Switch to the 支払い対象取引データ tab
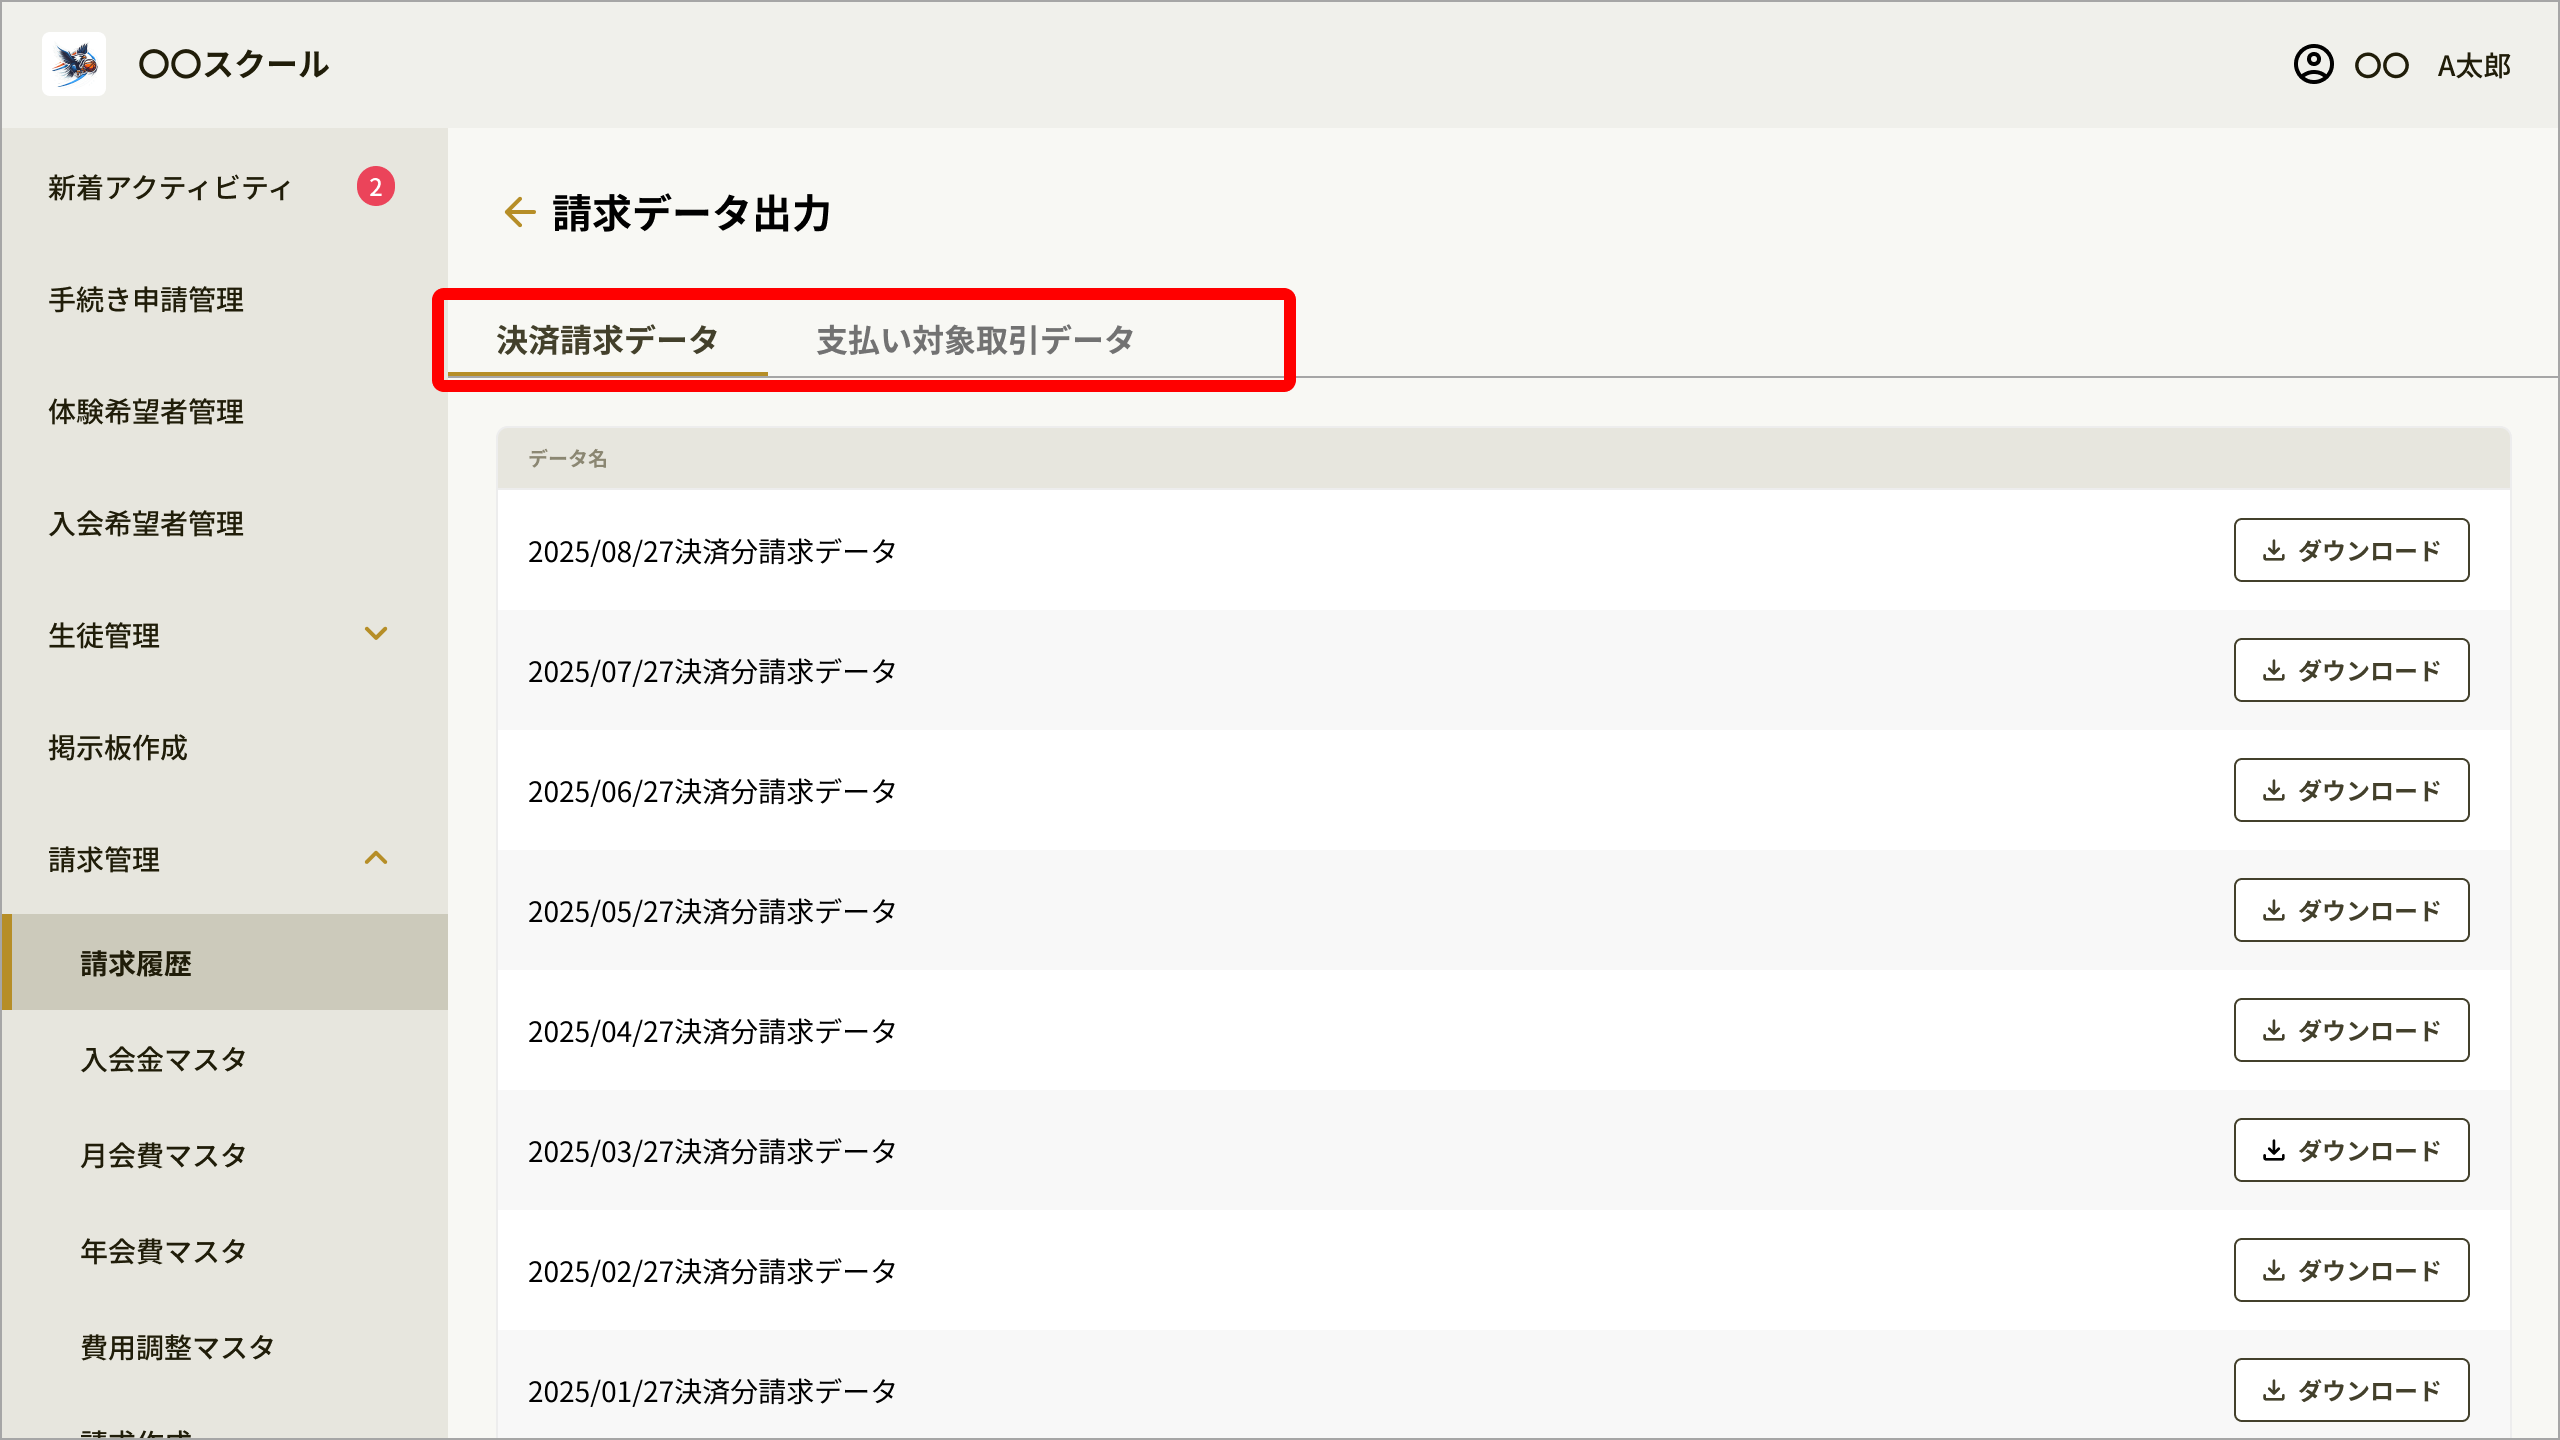Screen dimensions: 2560x1440 click(975, 340)
